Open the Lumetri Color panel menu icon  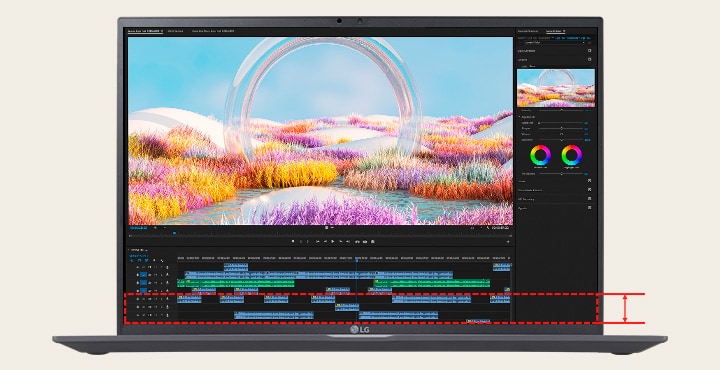564,31
